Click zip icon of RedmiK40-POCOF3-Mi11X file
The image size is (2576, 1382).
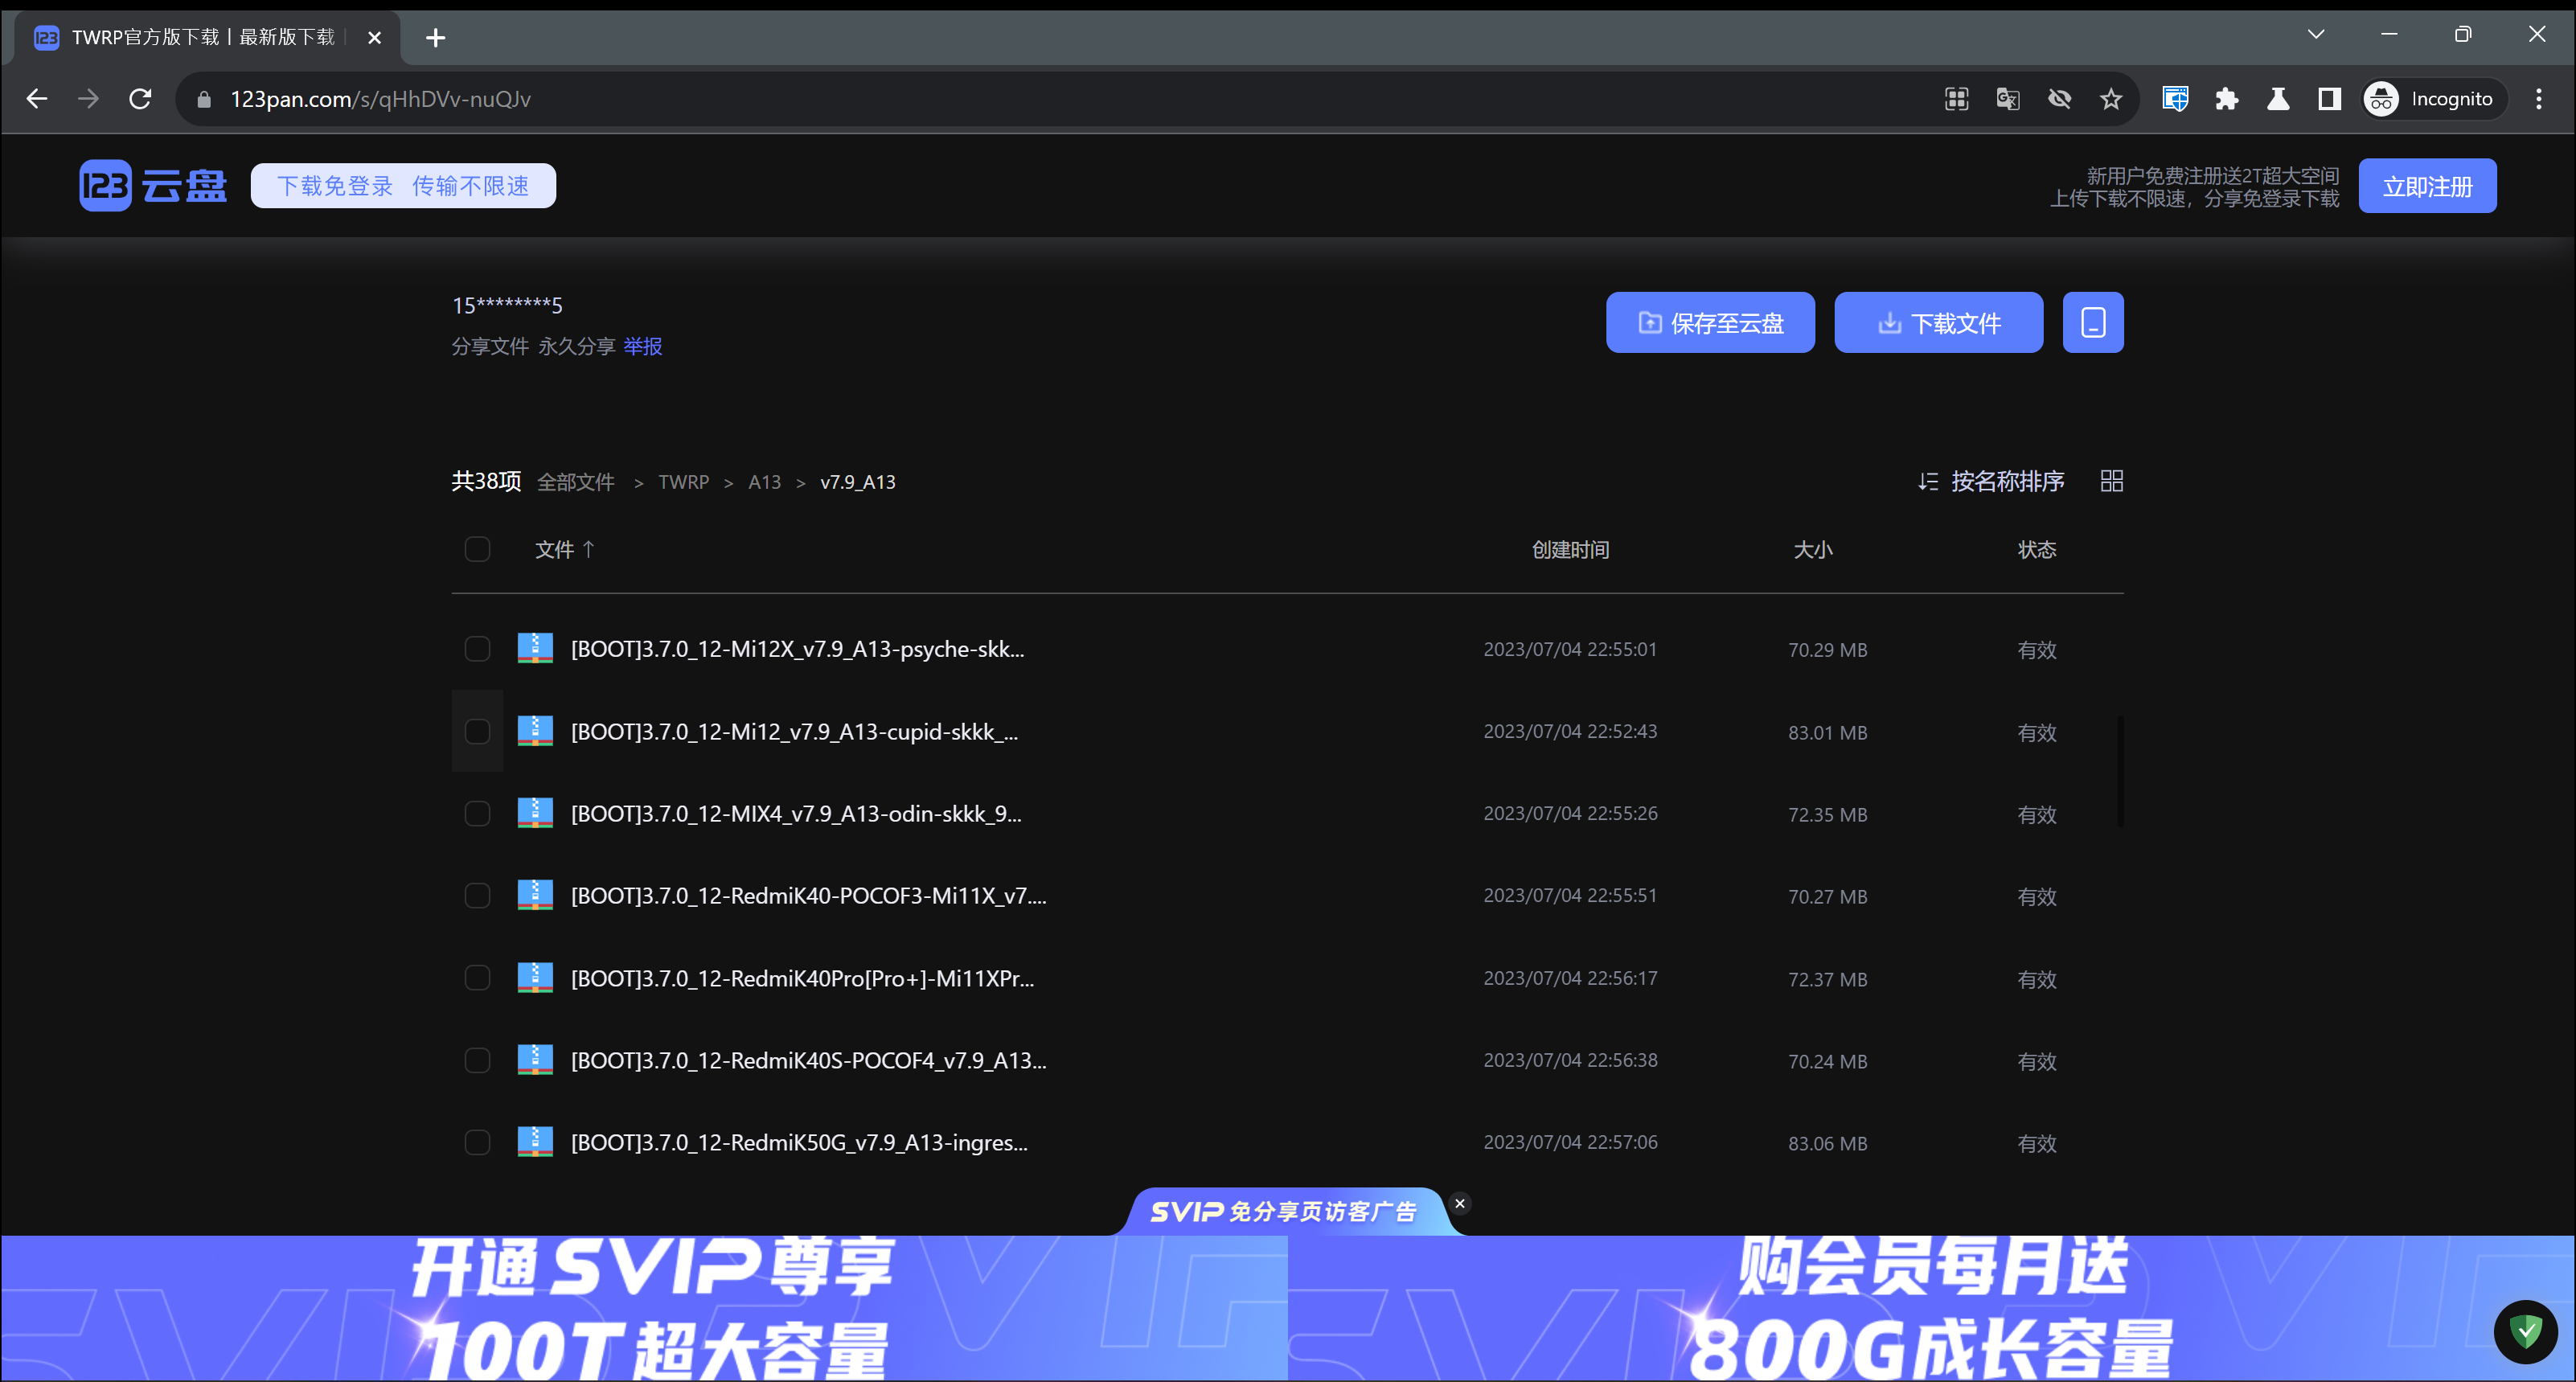click(x=535, y=895)
